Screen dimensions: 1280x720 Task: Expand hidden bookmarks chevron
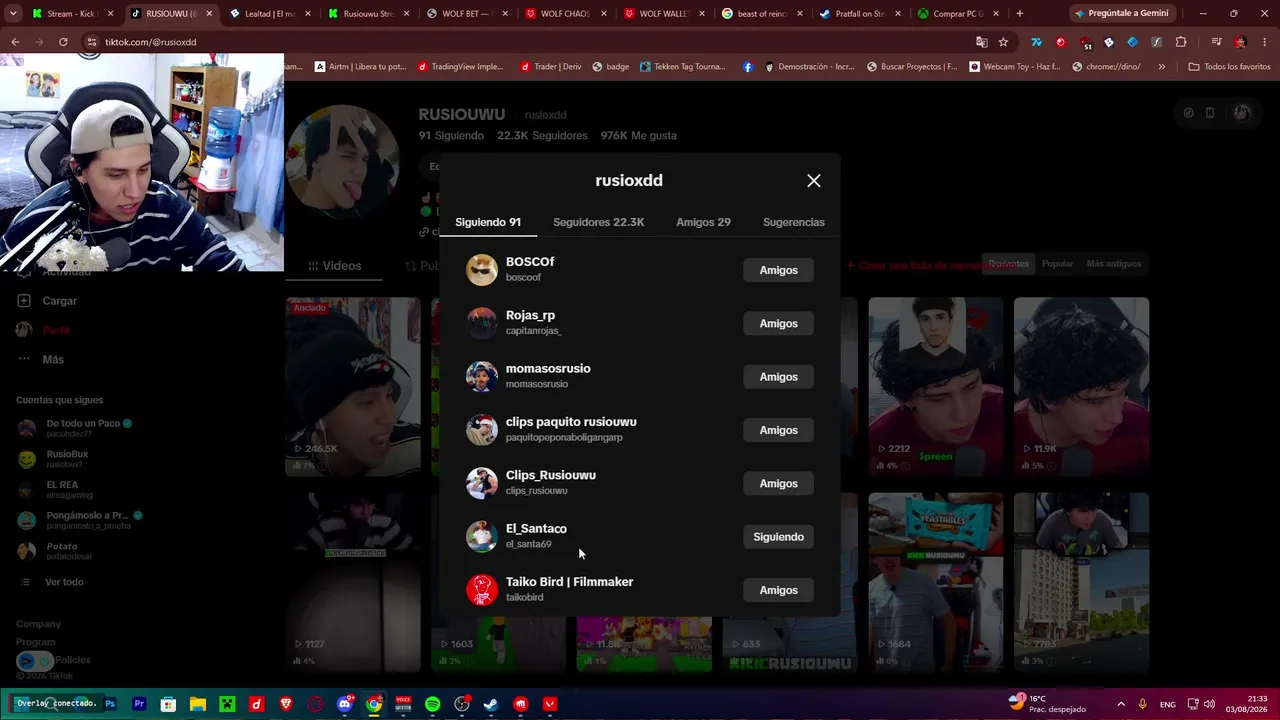pos(1161,67)
